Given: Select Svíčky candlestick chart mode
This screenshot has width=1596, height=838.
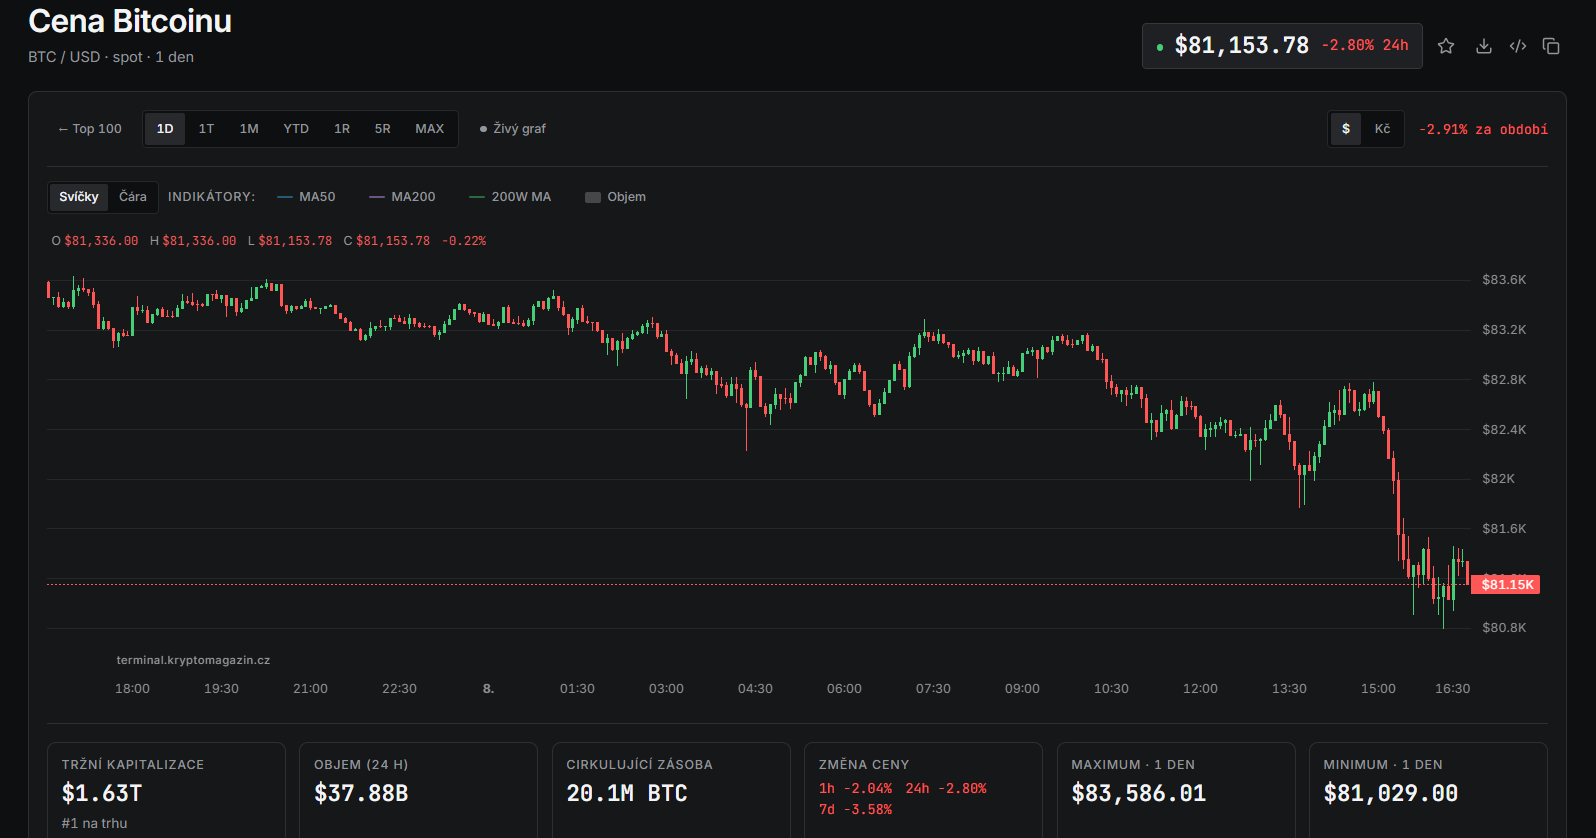Looking at the screenshot, I should pyautogui.click(x=79, y=197).
